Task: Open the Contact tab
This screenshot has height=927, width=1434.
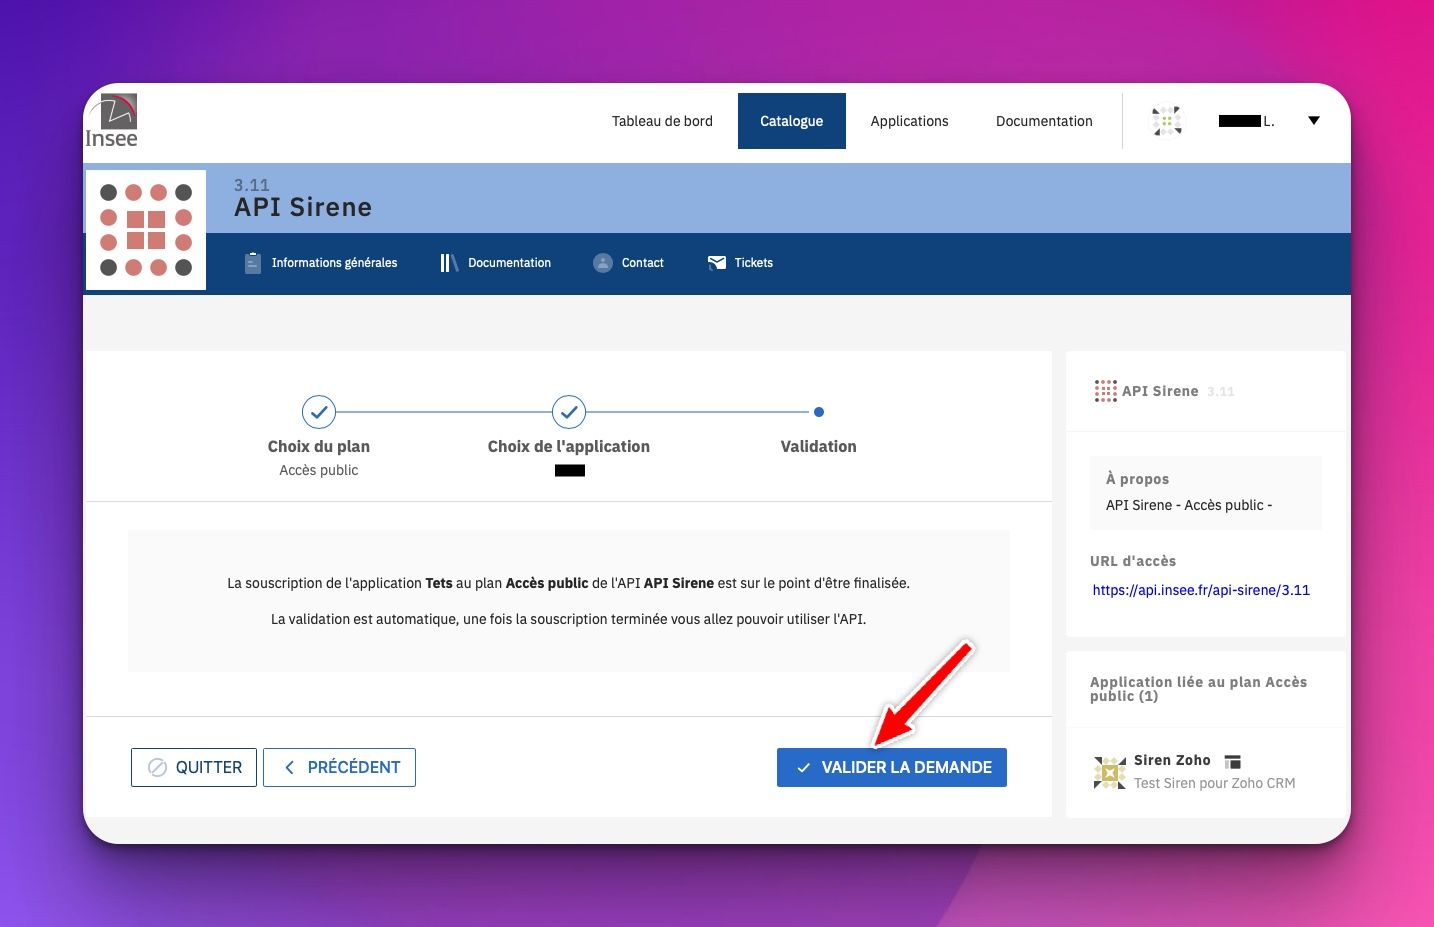Action: [643, 263]
